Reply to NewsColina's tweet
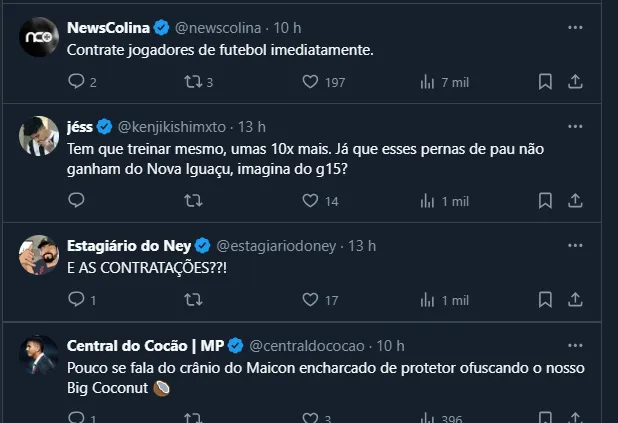 tap(78, 82)
